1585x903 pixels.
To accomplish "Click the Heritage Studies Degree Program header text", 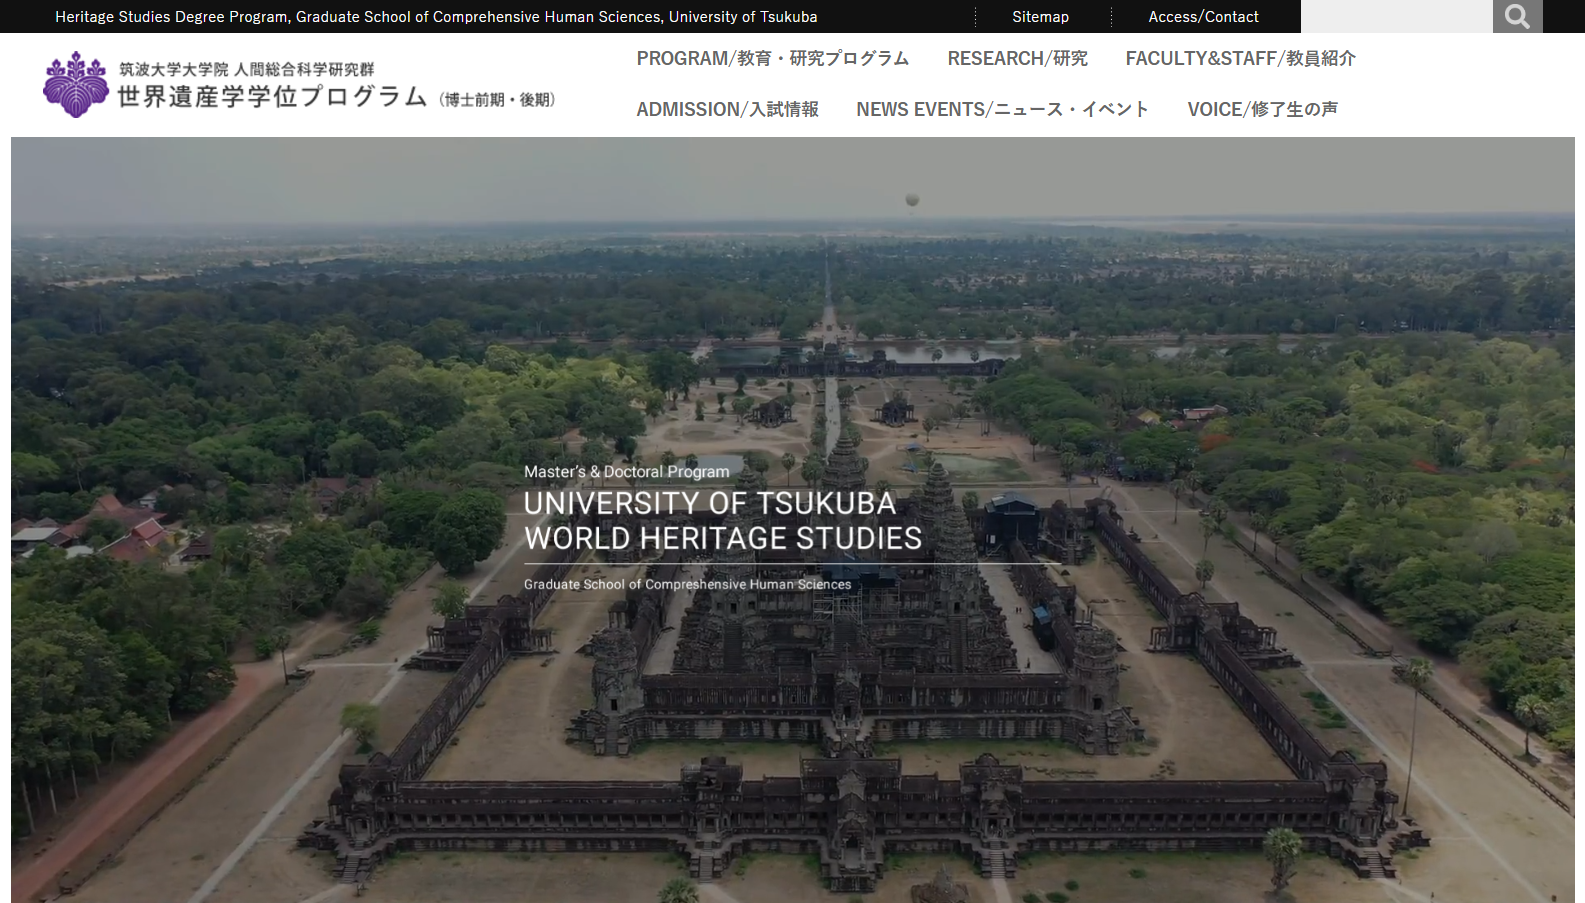I will 436,17.
